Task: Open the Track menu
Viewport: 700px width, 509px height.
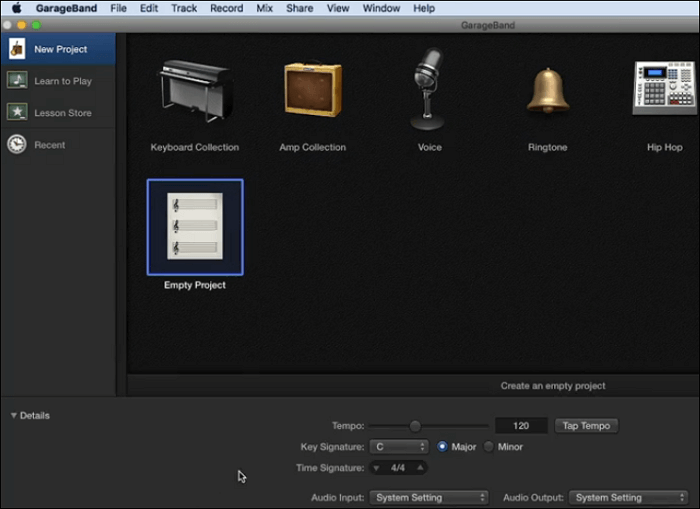Action: (184, 8)
